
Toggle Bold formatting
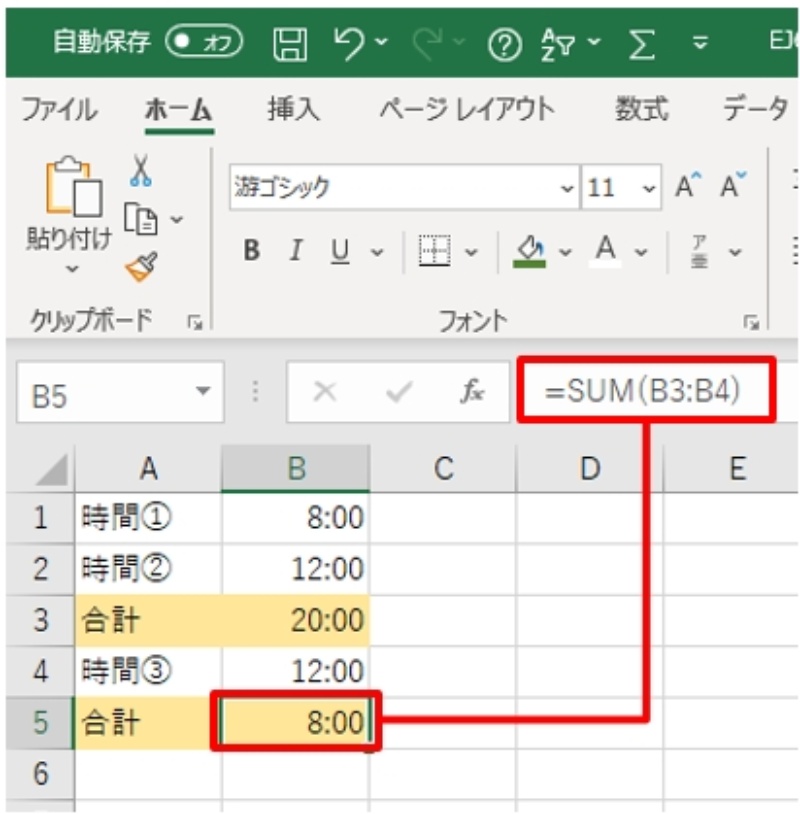[252, 251]
